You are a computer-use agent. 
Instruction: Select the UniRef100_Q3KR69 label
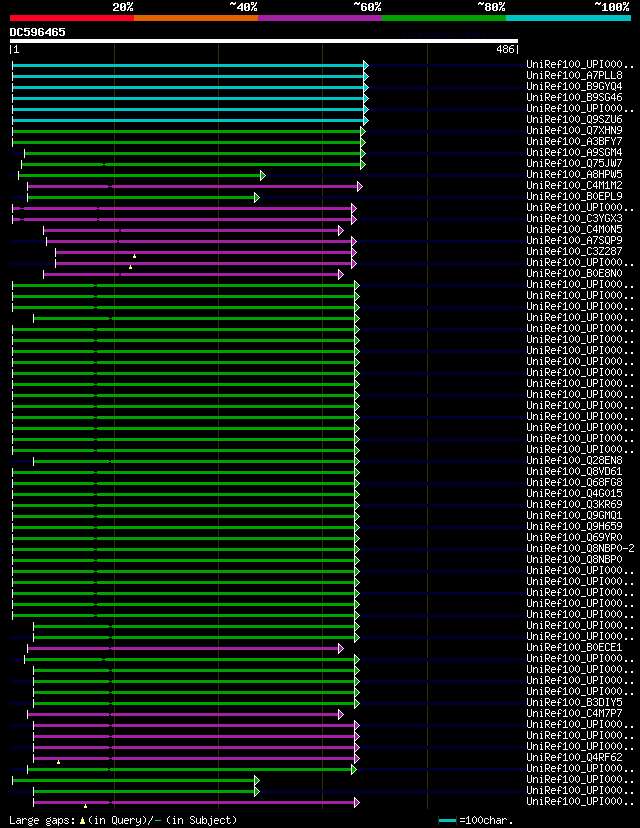[574, 504]
